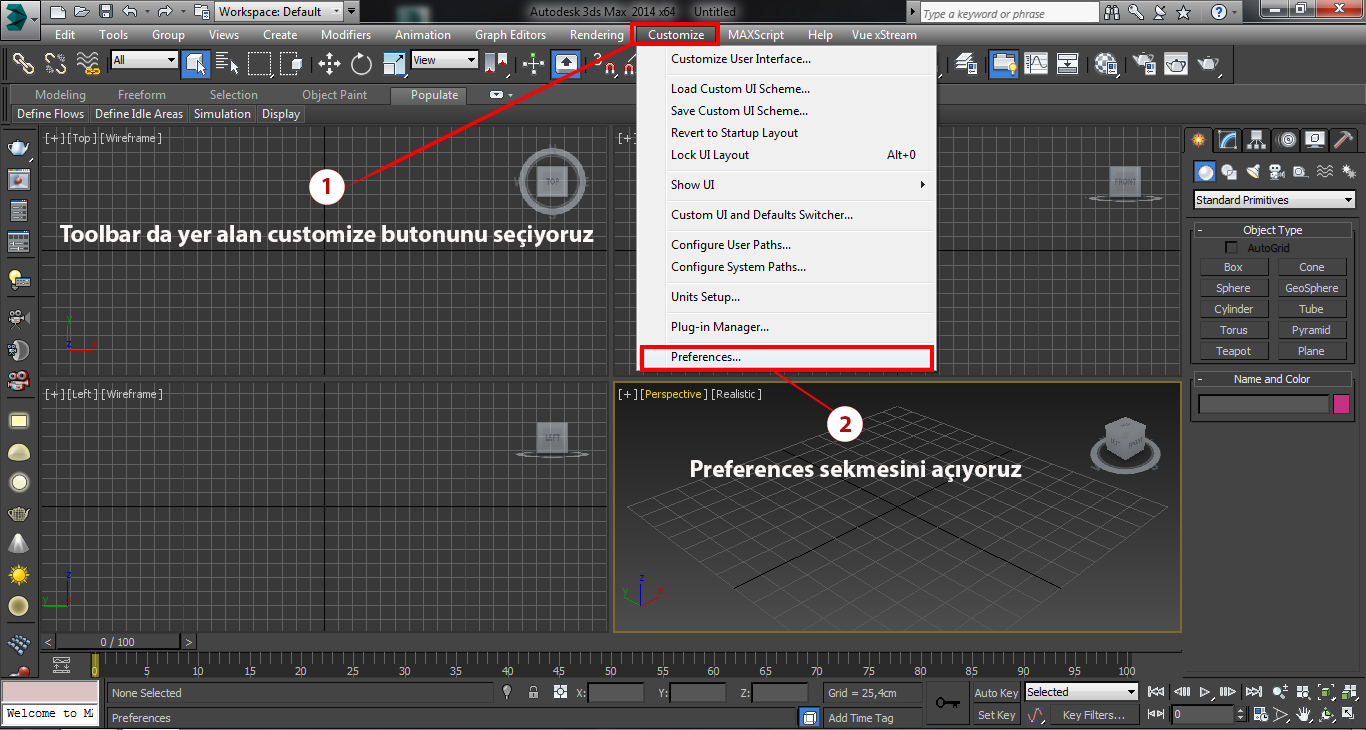The image size is (1366, 730).
Task: Enable the AutoGrid checkbox
Action: (1231, 247)
